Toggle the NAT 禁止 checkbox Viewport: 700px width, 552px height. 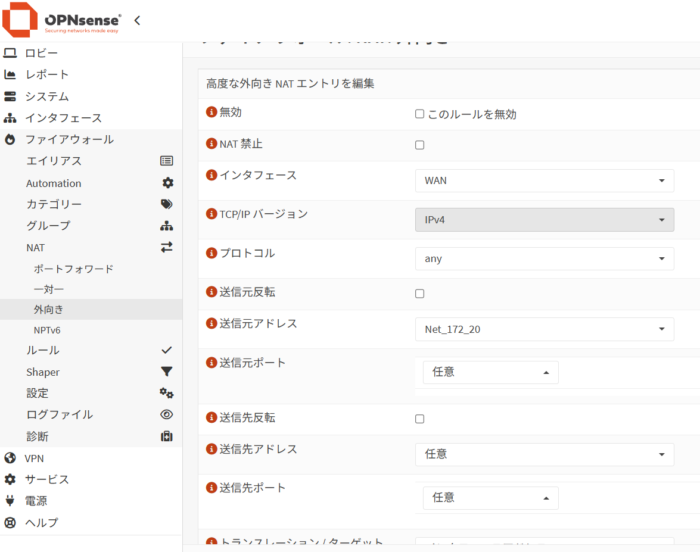click(x=420, y=145)
